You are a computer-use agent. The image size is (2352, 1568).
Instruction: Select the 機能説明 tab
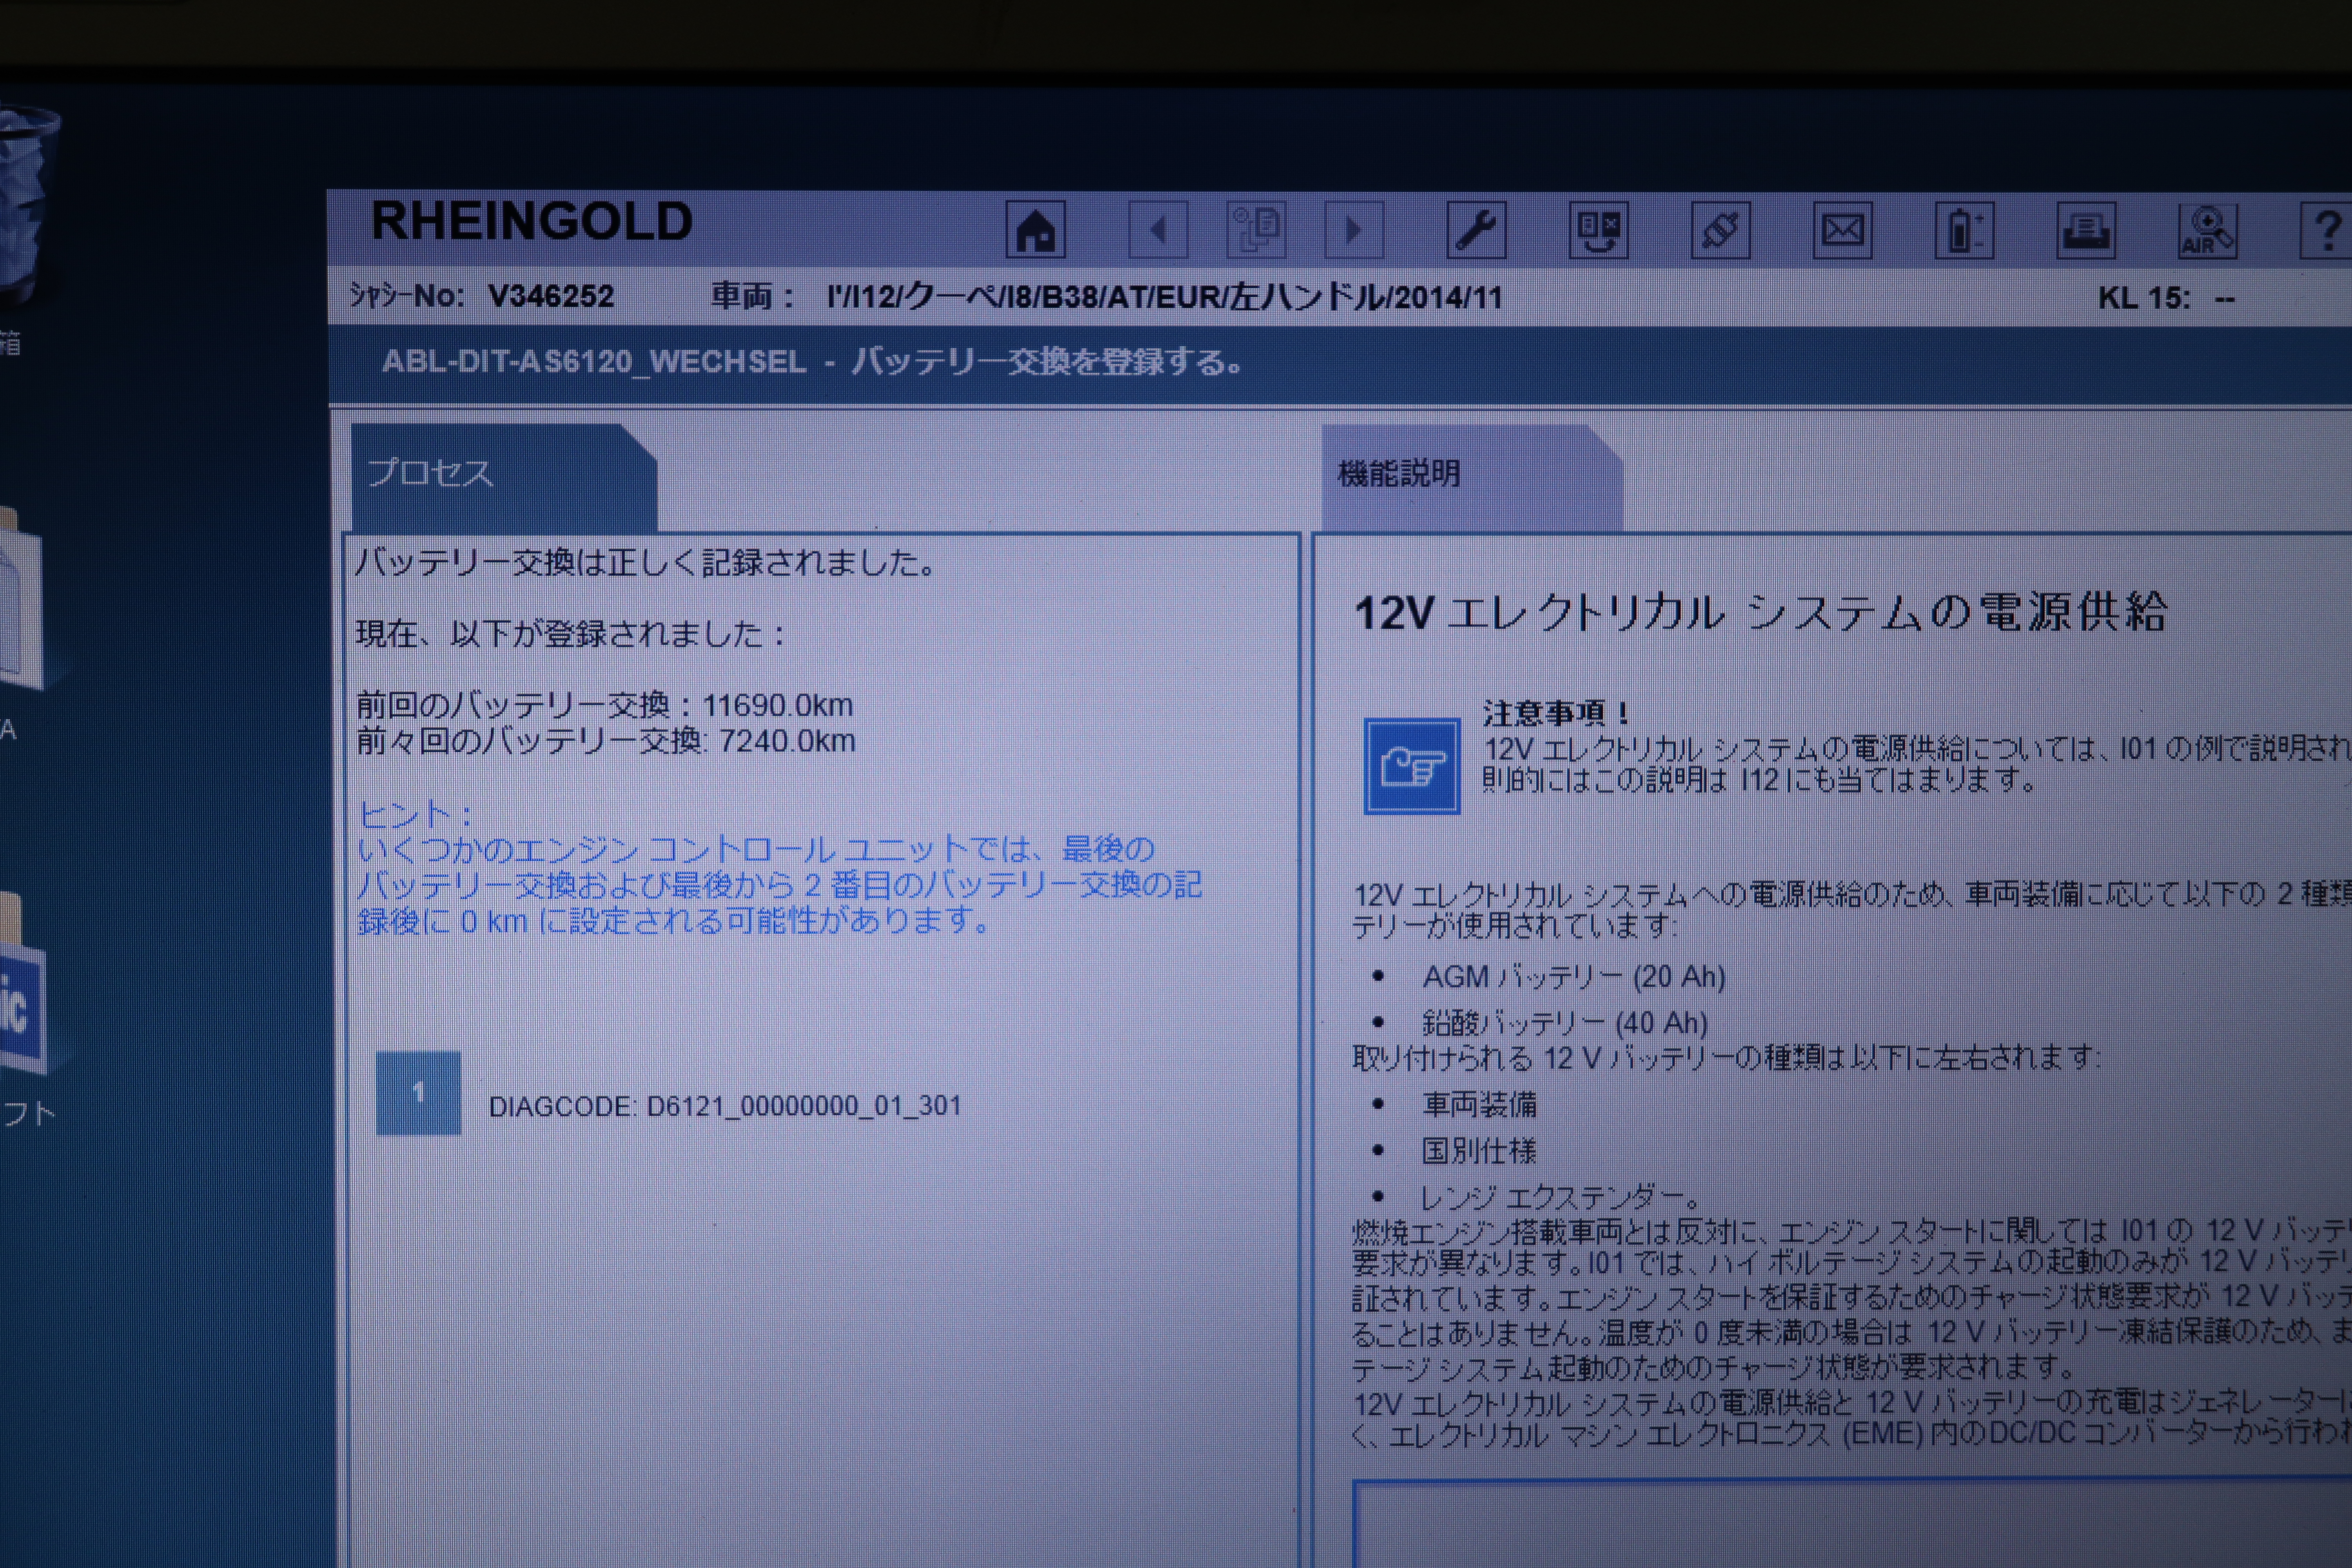click(1471, 477)
